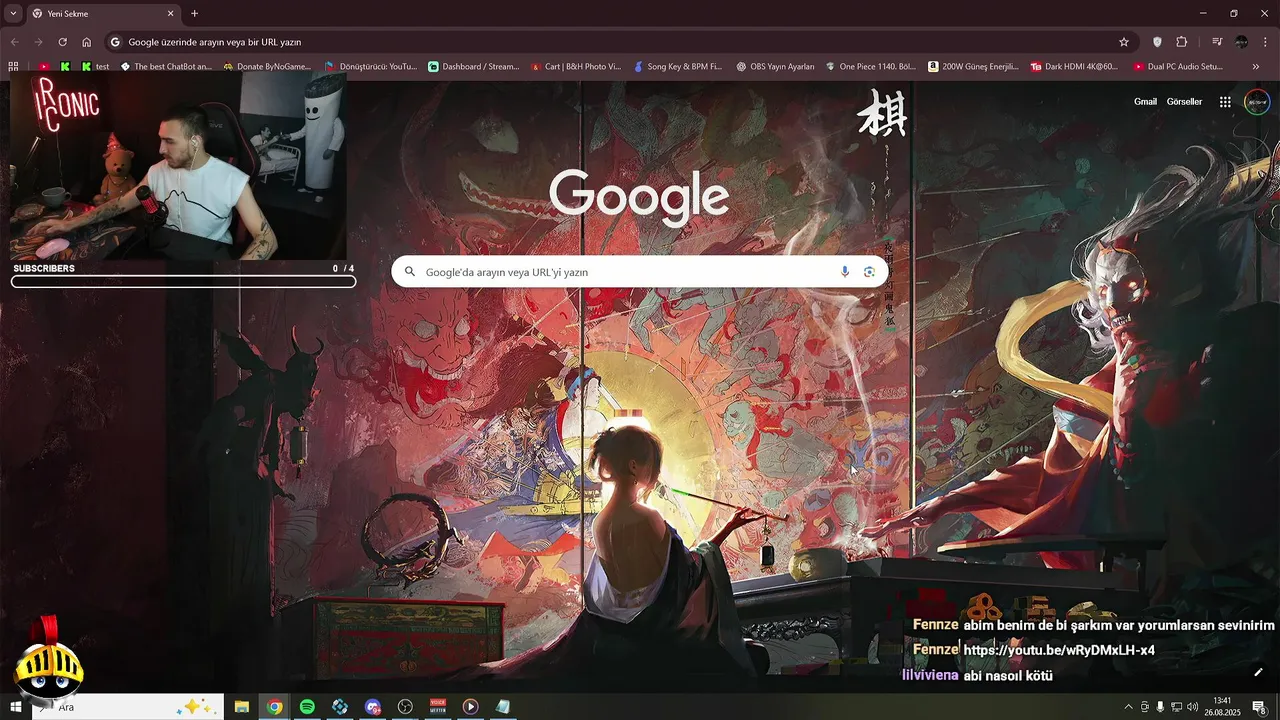
Task: Open Spotify from the taskbar
Action: point(307,707)
